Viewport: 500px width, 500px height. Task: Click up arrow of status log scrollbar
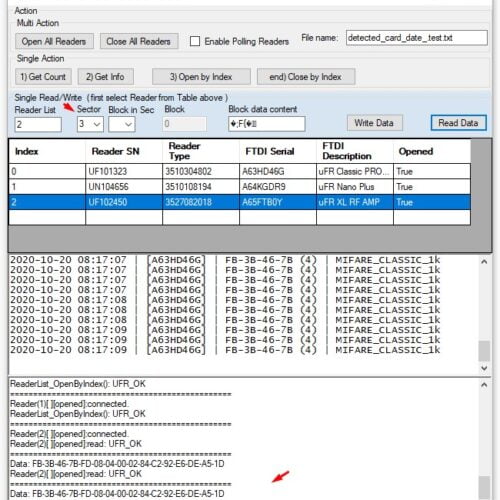(484, 385)
